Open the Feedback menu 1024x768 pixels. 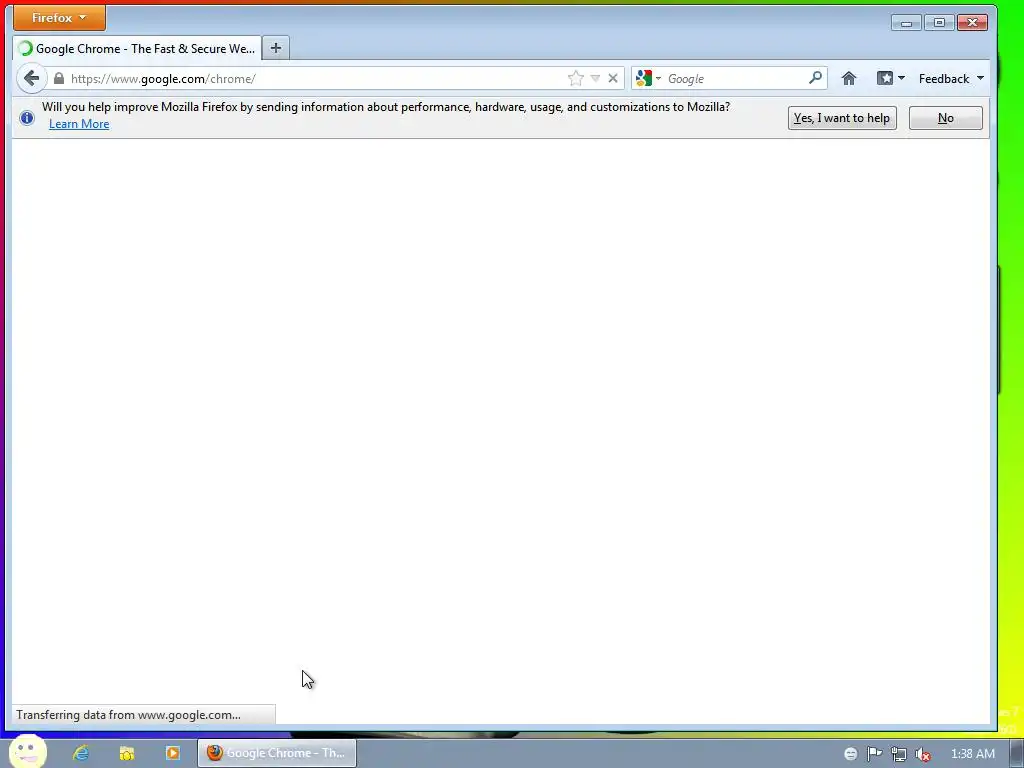951,78
